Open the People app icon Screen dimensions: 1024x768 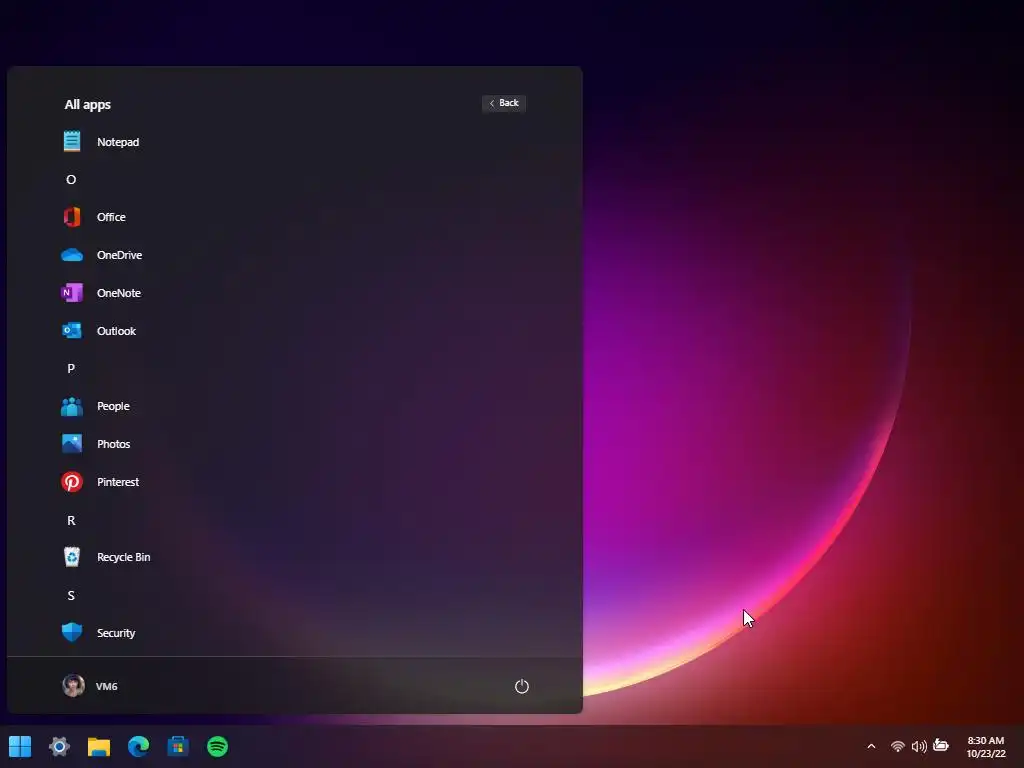[72, 406]
